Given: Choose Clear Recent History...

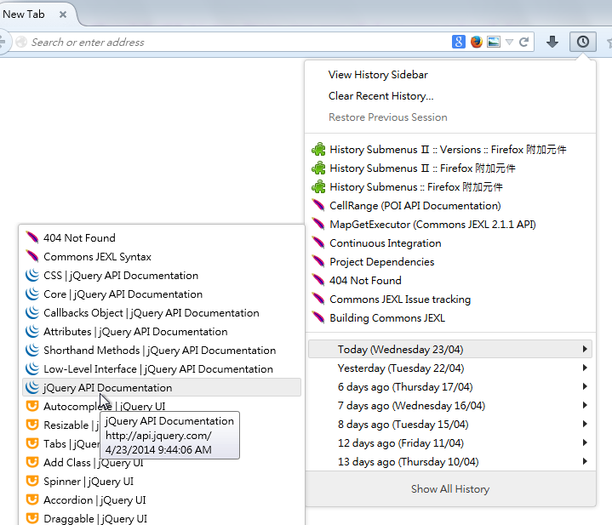Looking at the screenshot, I should [381, 96].
